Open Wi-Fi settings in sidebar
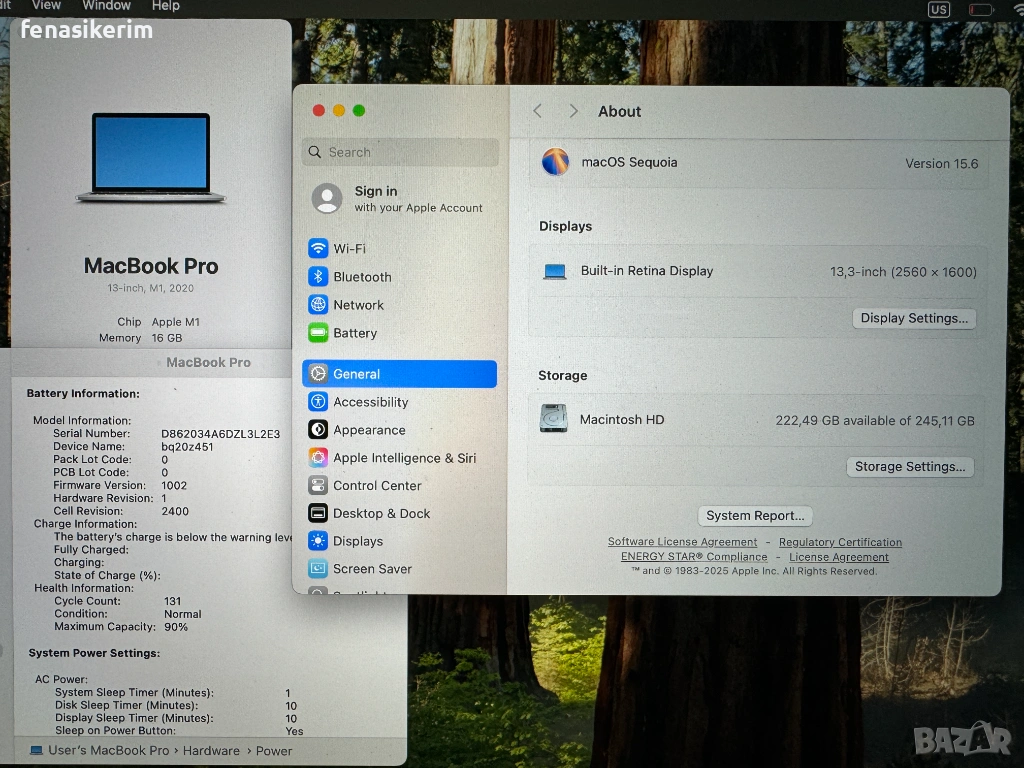The width and height of the screenshot is (1024, 768). [349, 249]
